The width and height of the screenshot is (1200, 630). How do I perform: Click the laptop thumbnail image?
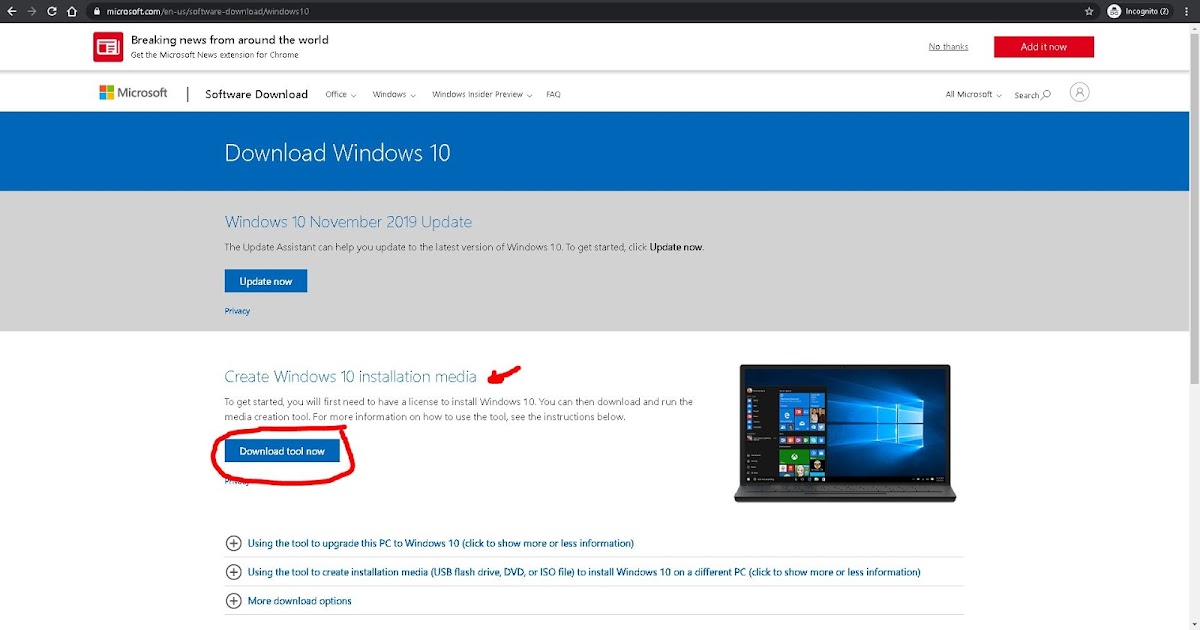[845, 432]
